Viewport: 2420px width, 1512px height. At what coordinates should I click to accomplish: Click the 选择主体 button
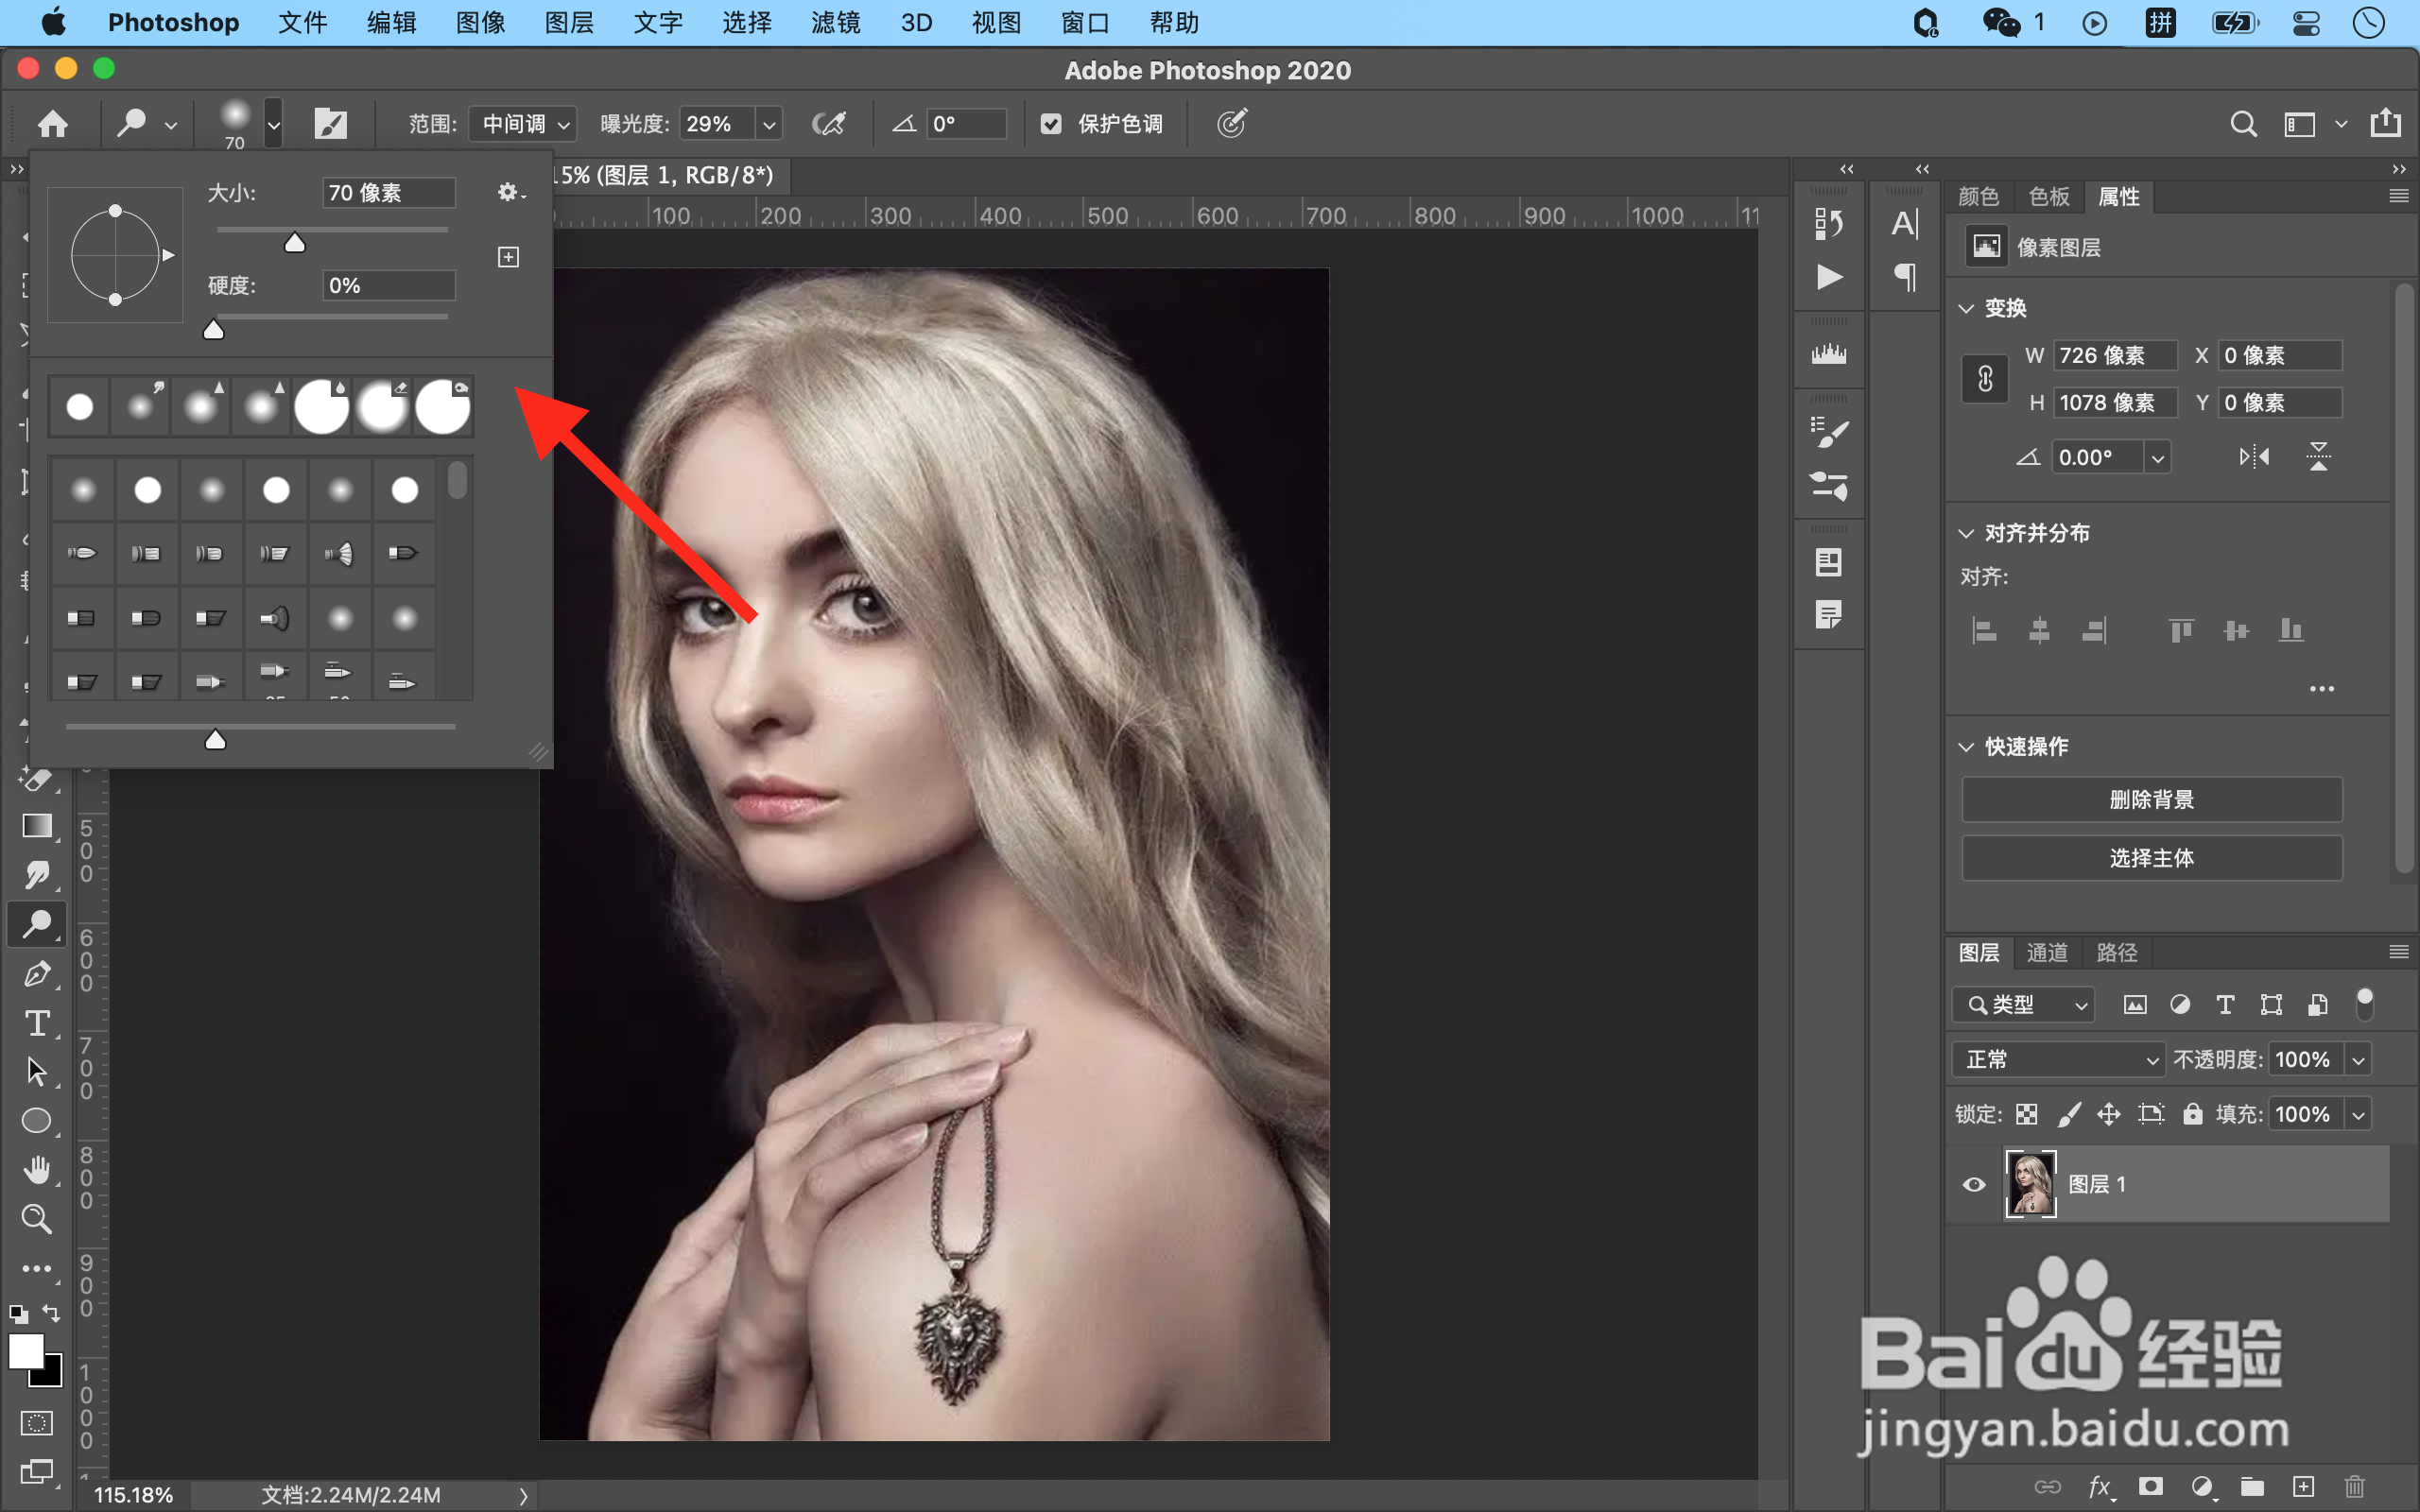click(x=2151, y=858)
